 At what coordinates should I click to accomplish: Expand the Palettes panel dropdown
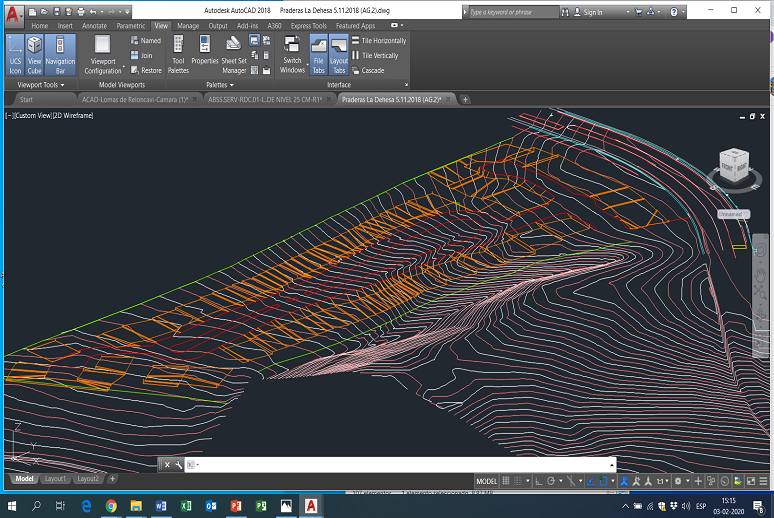220,85
